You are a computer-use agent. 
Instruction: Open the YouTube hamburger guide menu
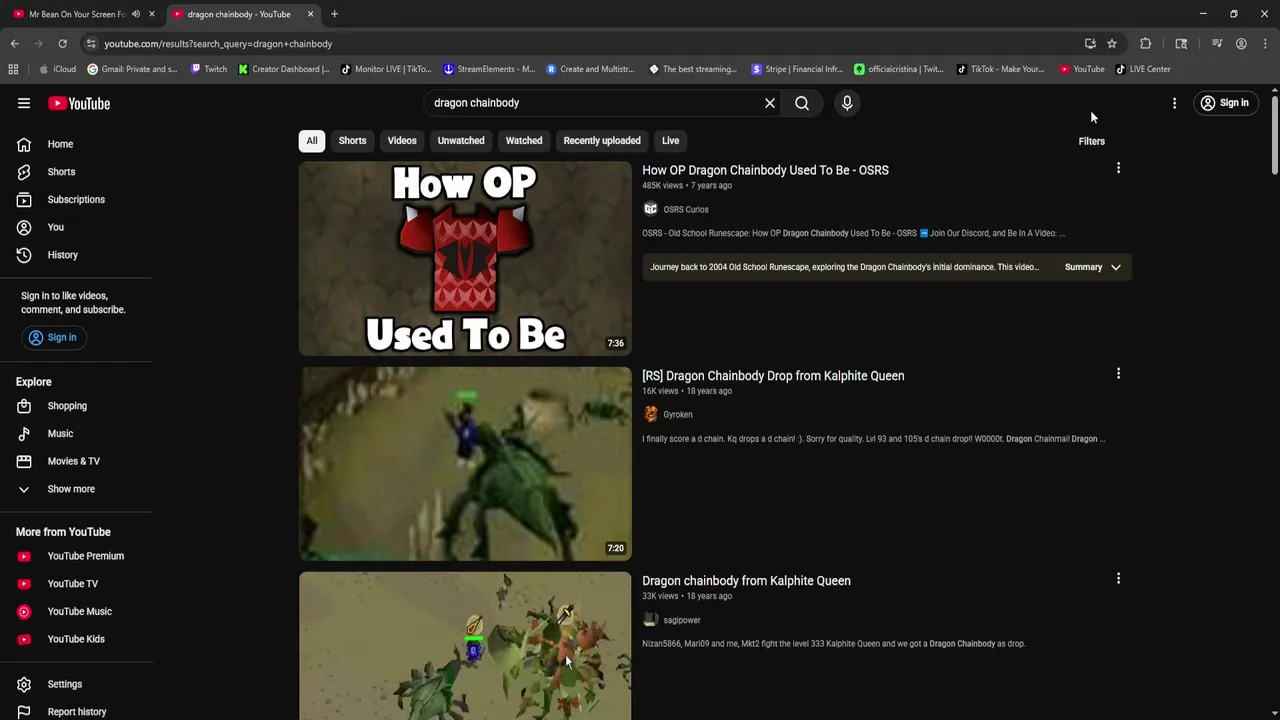[x=24, y=103]
